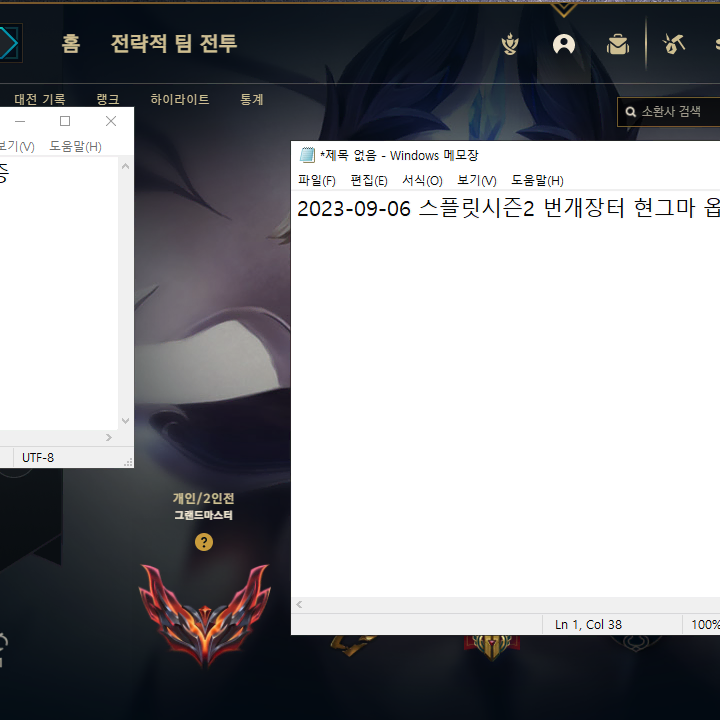This screenshot has height=720, width=720.
Task: Click the scroll-down arrow in left Notepad
Action: 125,421
